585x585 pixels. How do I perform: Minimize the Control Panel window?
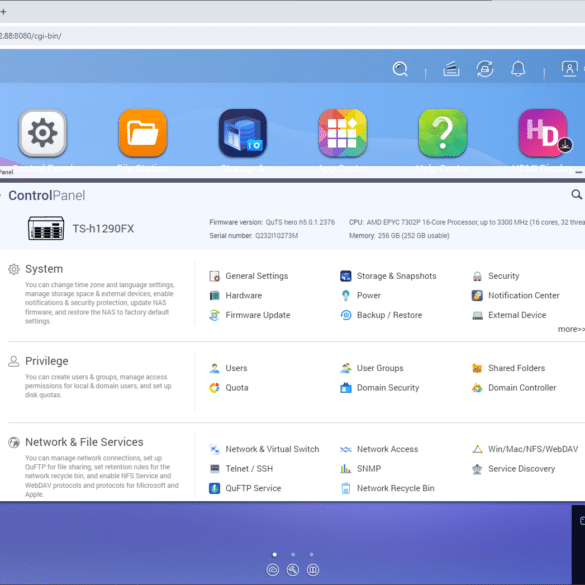(579, 172)
